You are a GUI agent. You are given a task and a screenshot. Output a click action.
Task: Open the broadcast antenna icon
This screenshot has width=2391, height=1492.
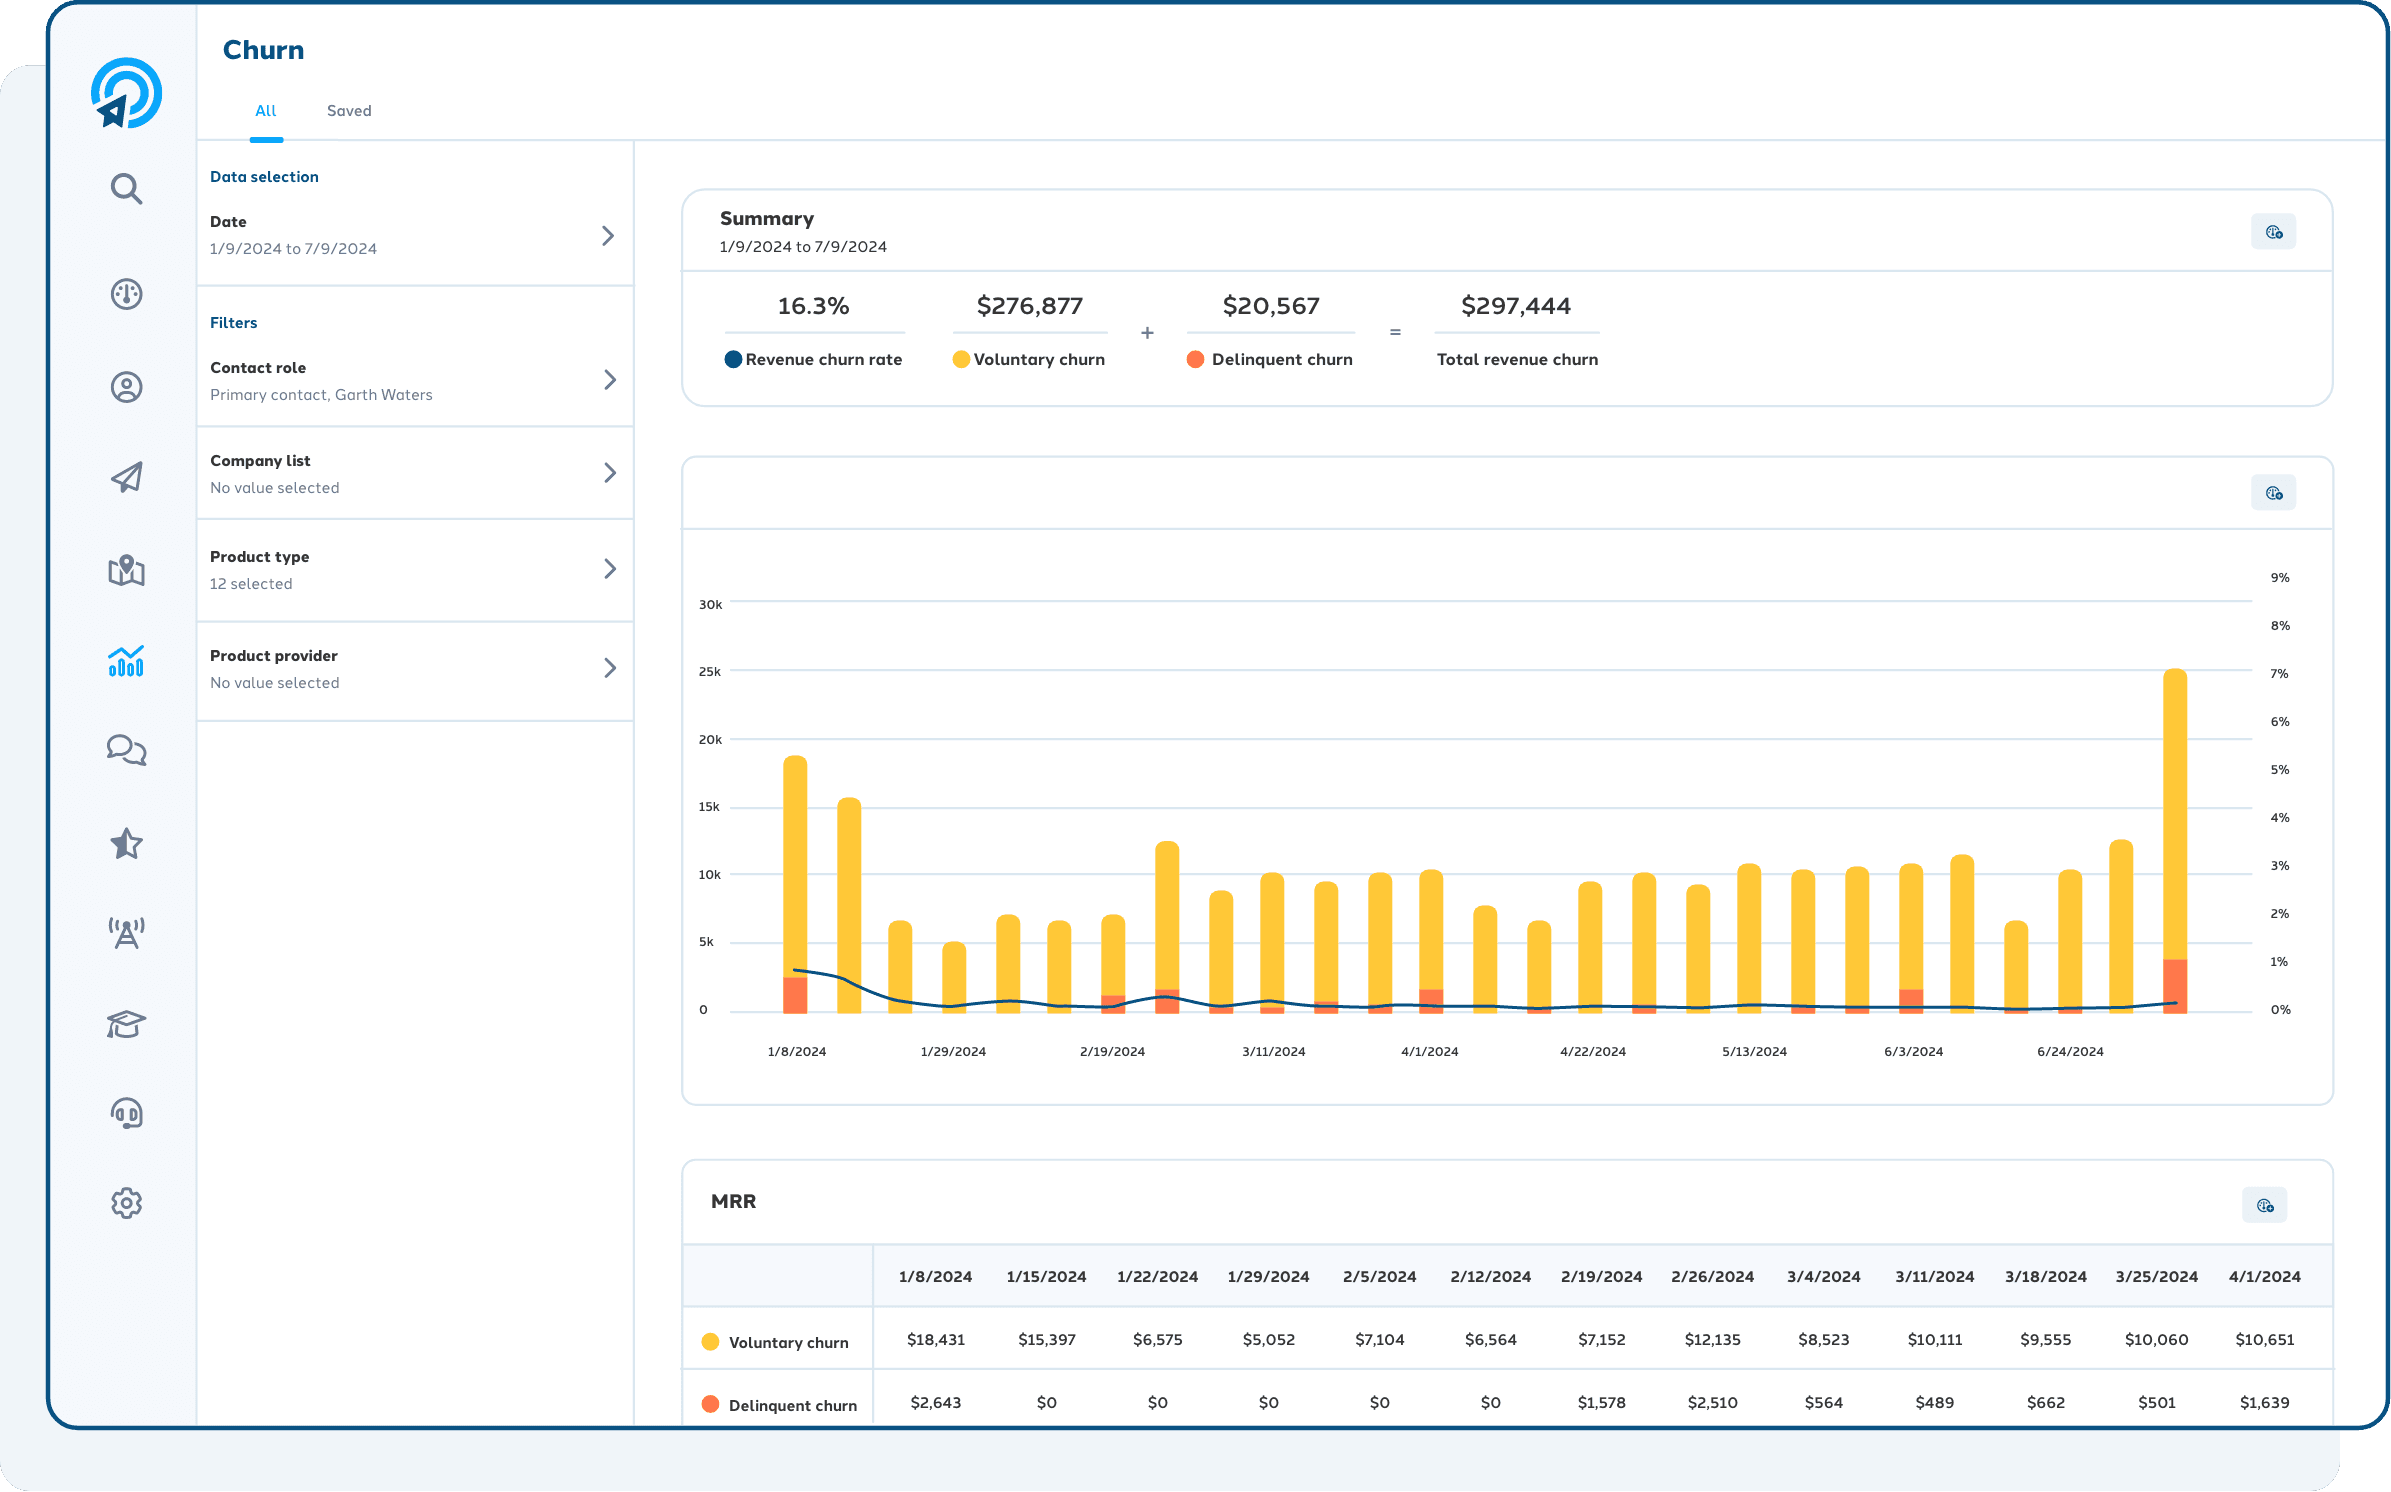click(x=126, y=932)
